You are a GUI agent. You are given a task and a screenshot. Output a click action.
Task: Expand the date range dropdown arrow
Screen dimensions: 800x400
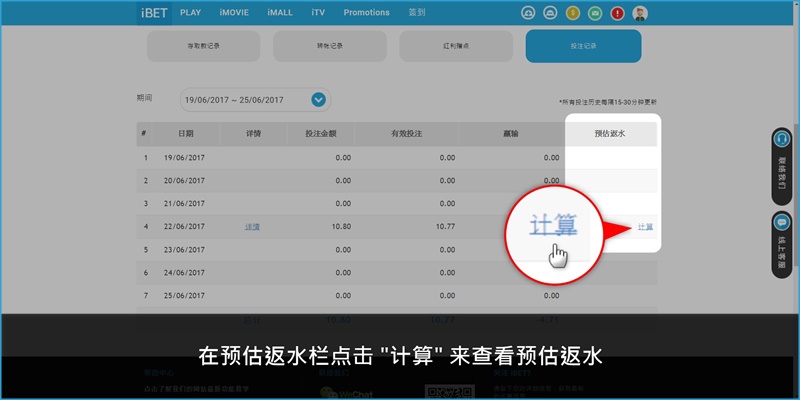[318, 100]
